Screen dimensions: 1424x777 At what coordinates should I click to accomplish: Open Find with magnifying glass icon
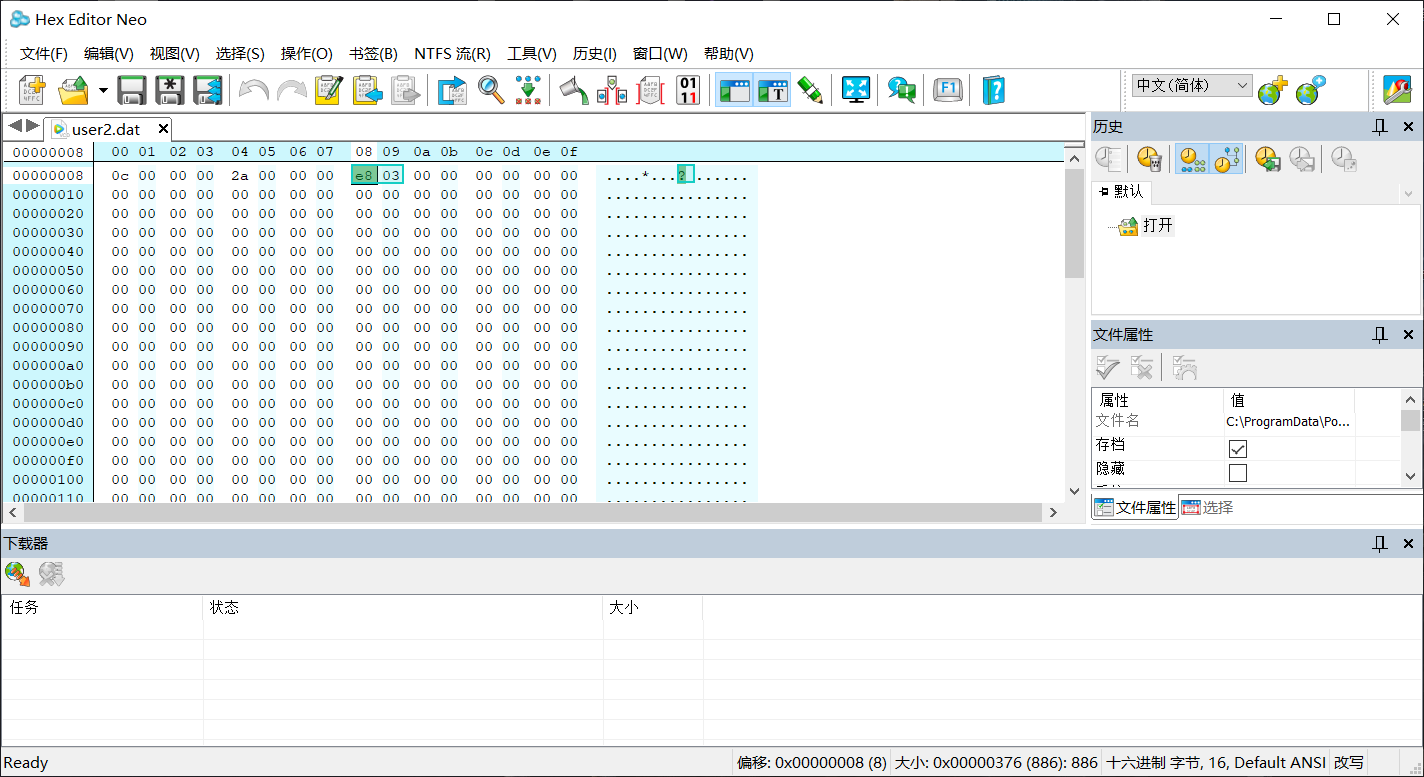coord(490,90)
